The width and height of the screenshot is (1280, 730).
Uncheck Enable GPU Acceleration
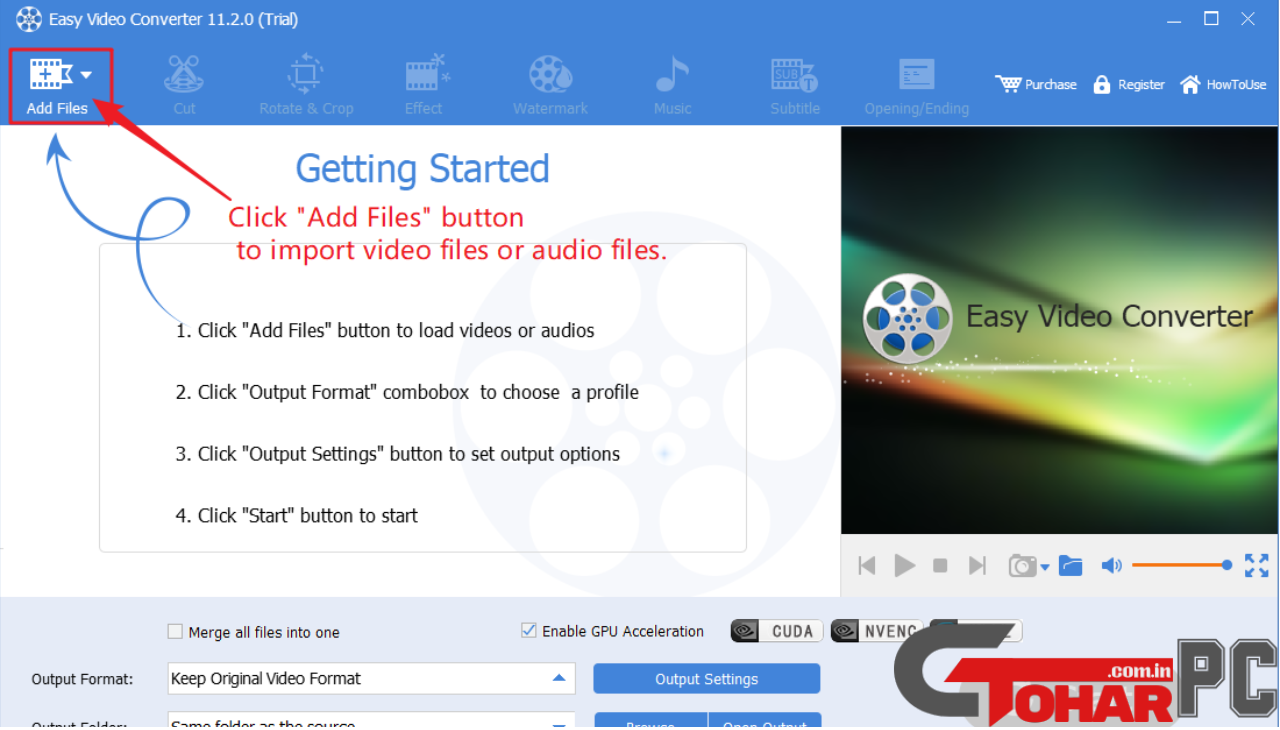click(x=529, y=631)
